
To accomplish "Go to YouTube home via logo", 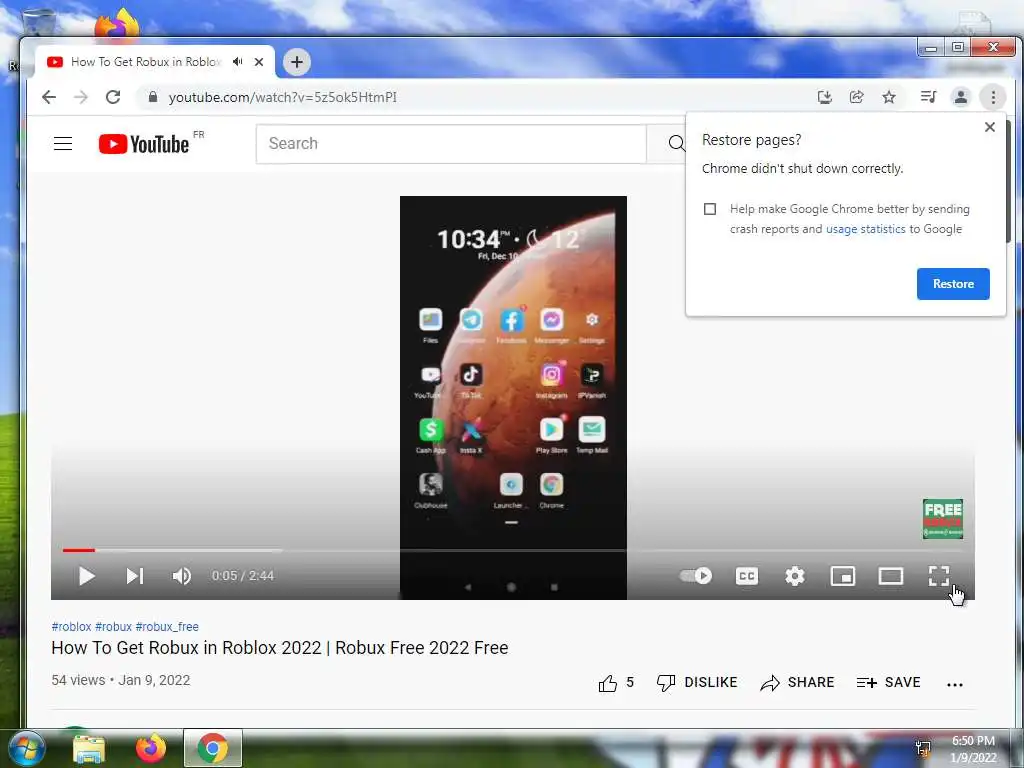I will [x=144, y=144].
